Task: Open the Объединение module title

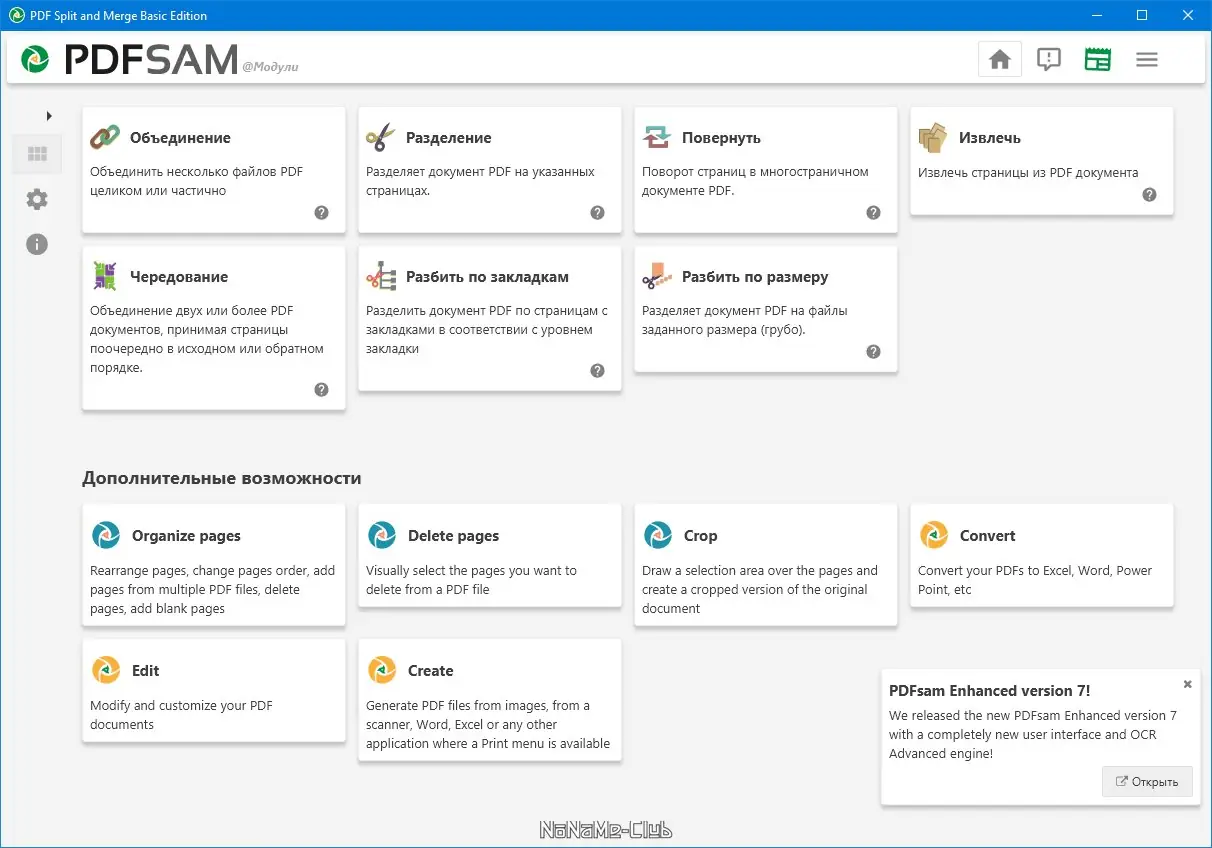Action: (180, 138)
